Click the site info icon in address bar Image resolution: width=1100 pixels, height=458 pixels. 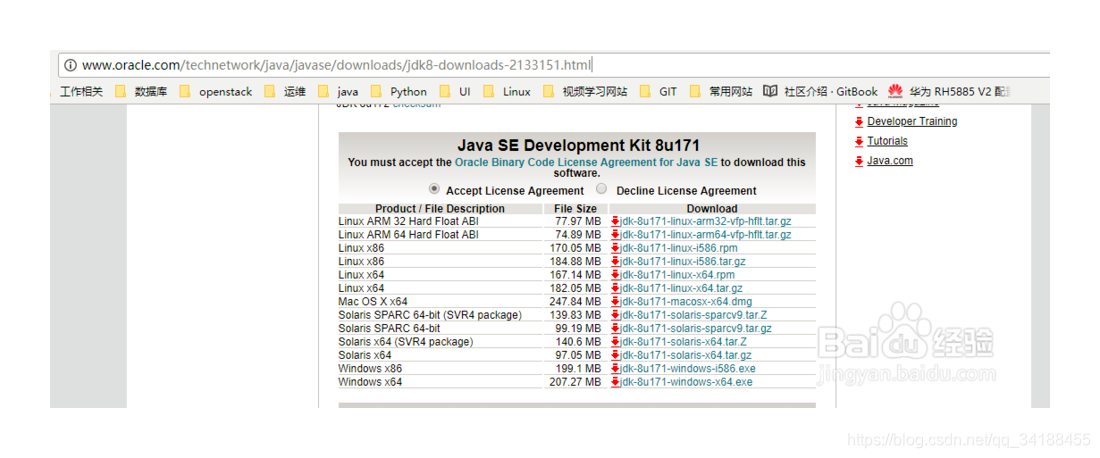[70, 65]
